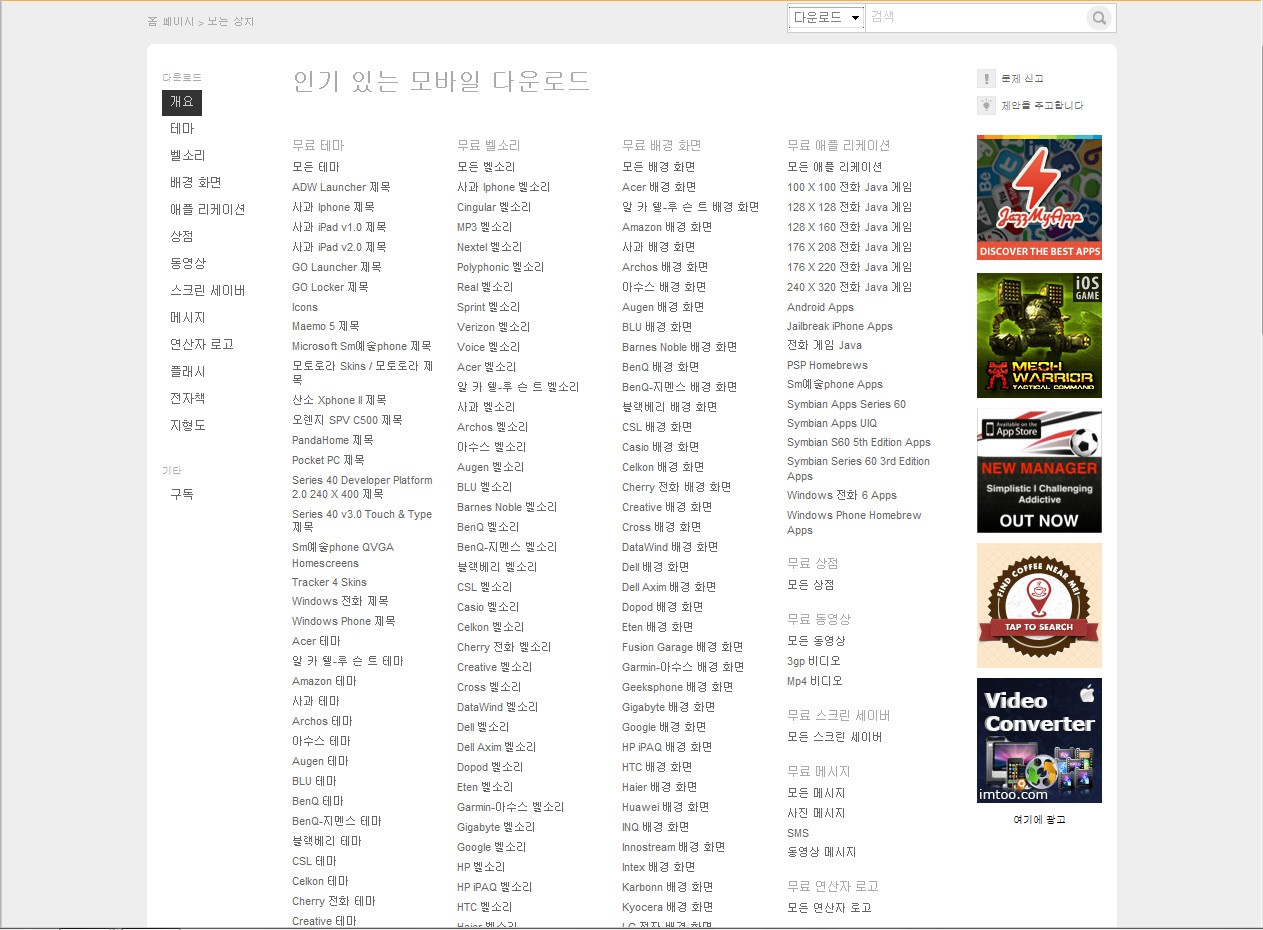Click the New Manager App Store ad
1263x930 pixels.
point(1039,470)
